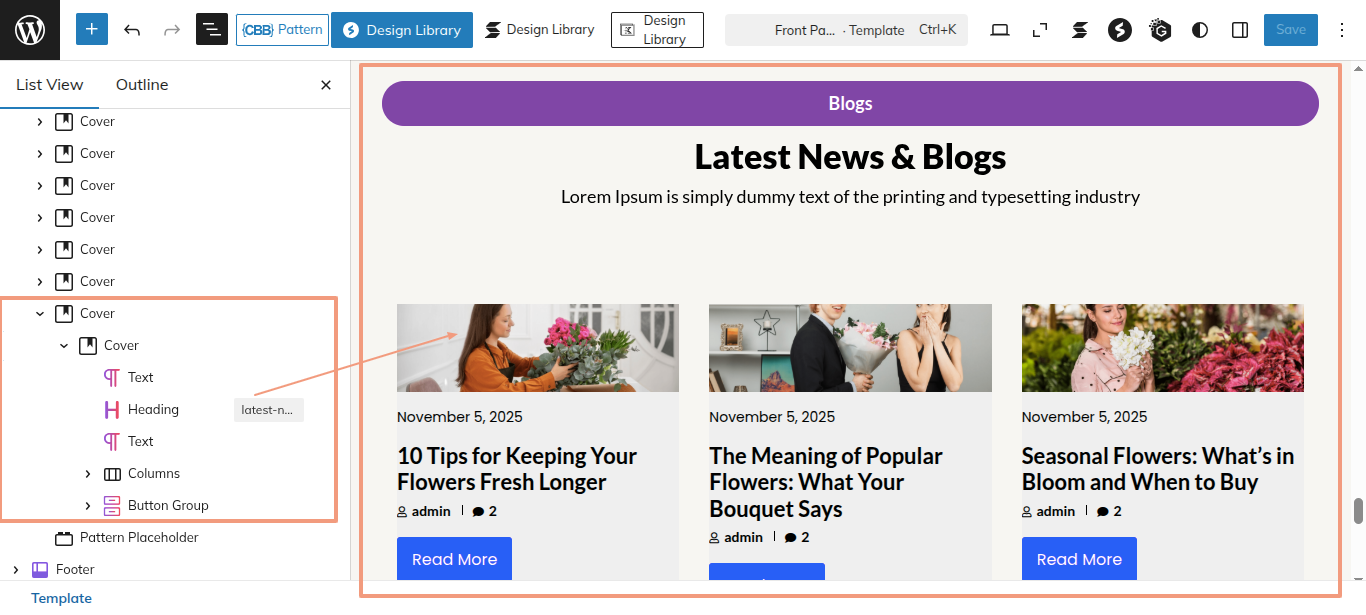Expand the Button Group block
This screenshot has width=1366, height=615.
(x=88, y=505)
